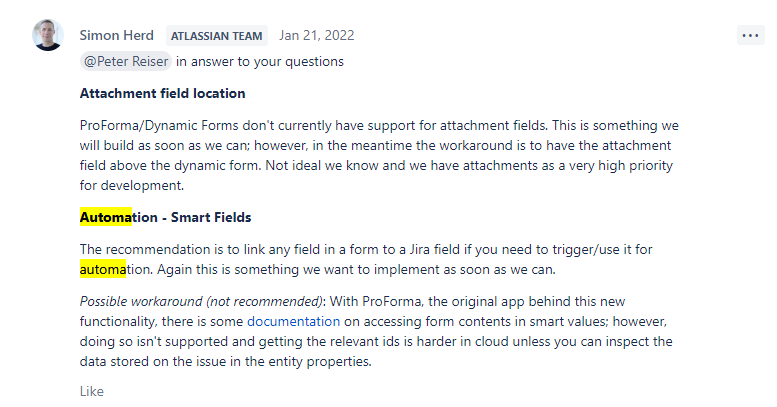The image size is (777, 407).
Task: Click the 'Attachment field location' heading
Action: tap(163, 94)
